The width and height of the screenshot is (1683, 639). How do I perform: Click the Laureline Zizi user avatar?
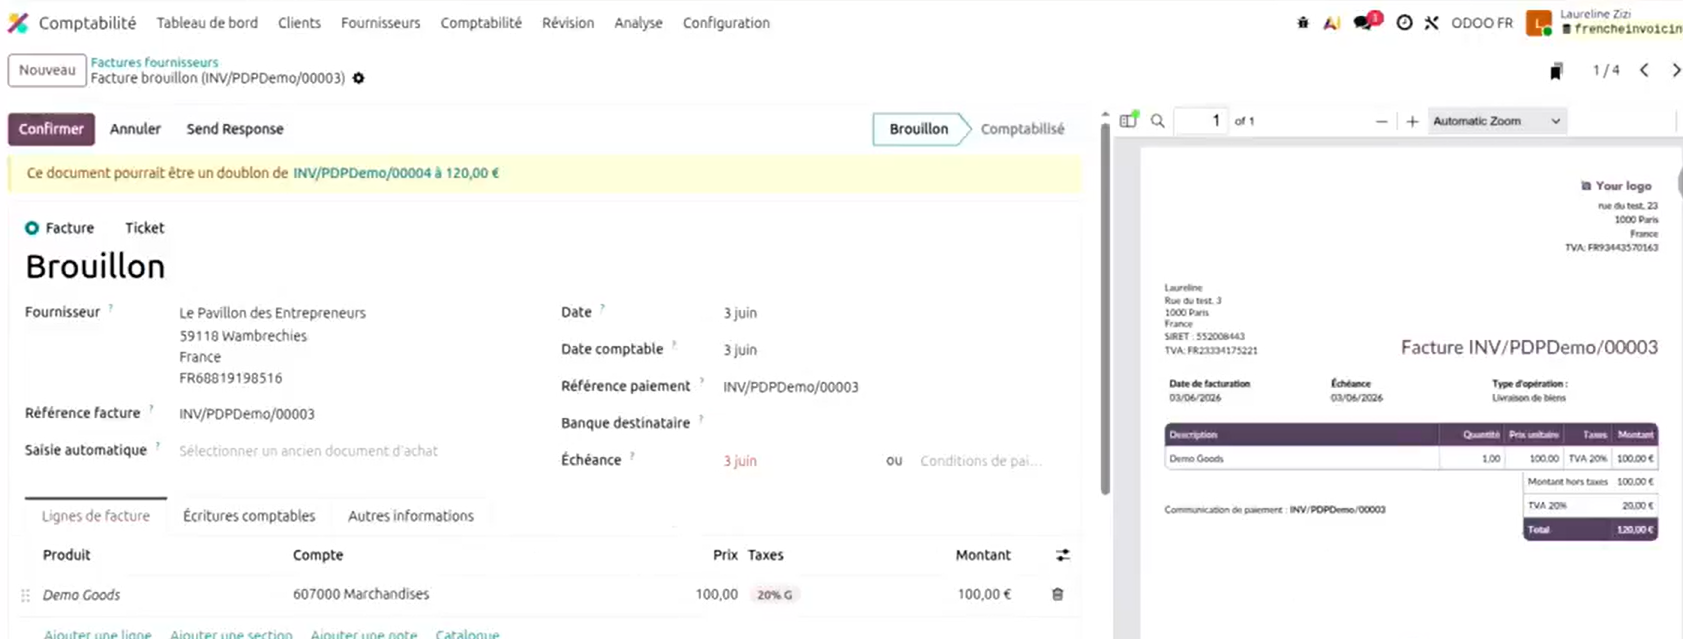tap(1538, 22)
